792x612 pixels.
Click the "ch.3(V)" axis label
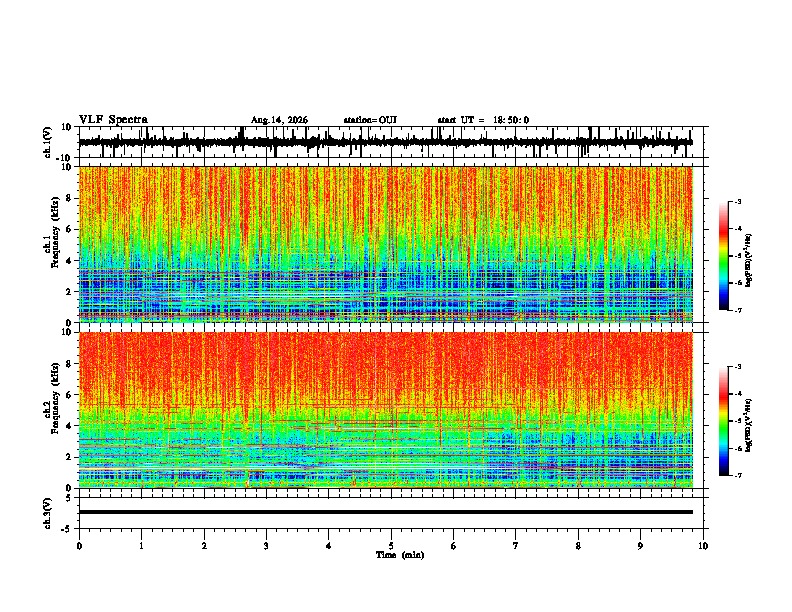point(47,514)
